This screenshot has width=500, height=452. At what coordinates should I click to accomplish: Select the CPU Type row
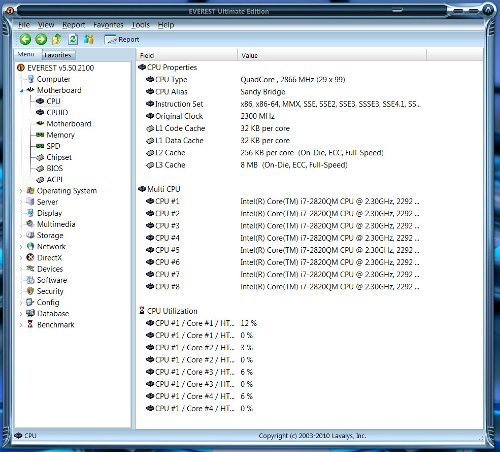click(279, 79)
